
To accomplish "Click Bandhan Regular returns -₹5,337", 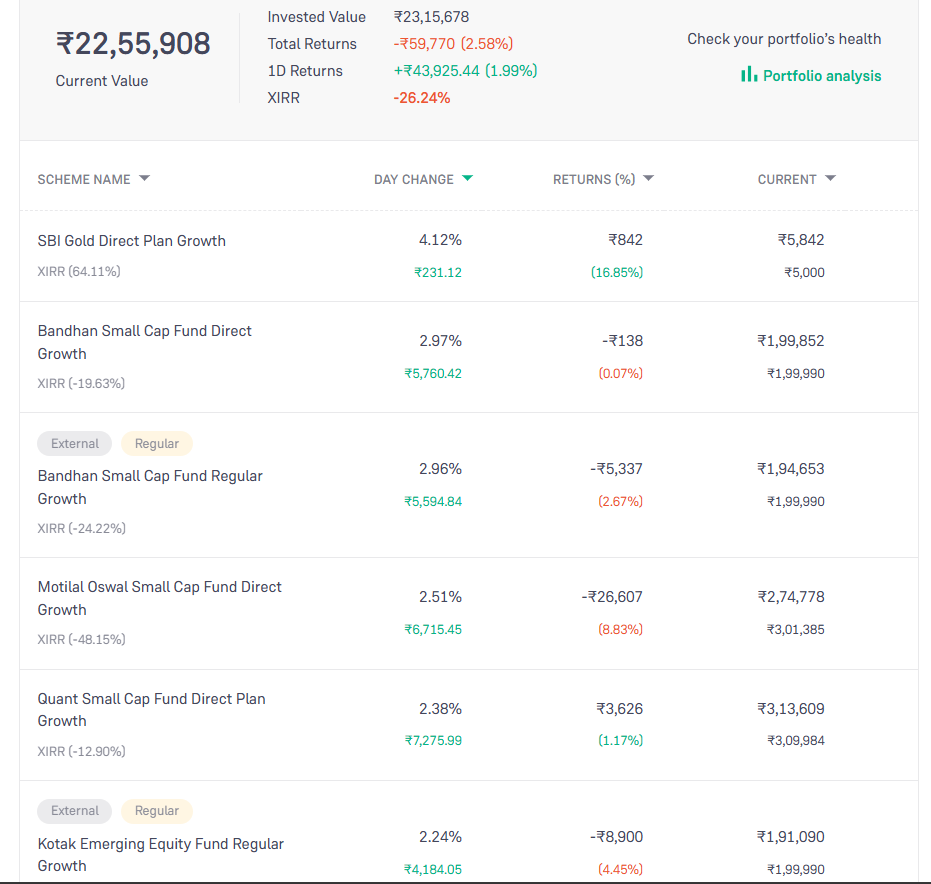I will [x=616, y=469].
